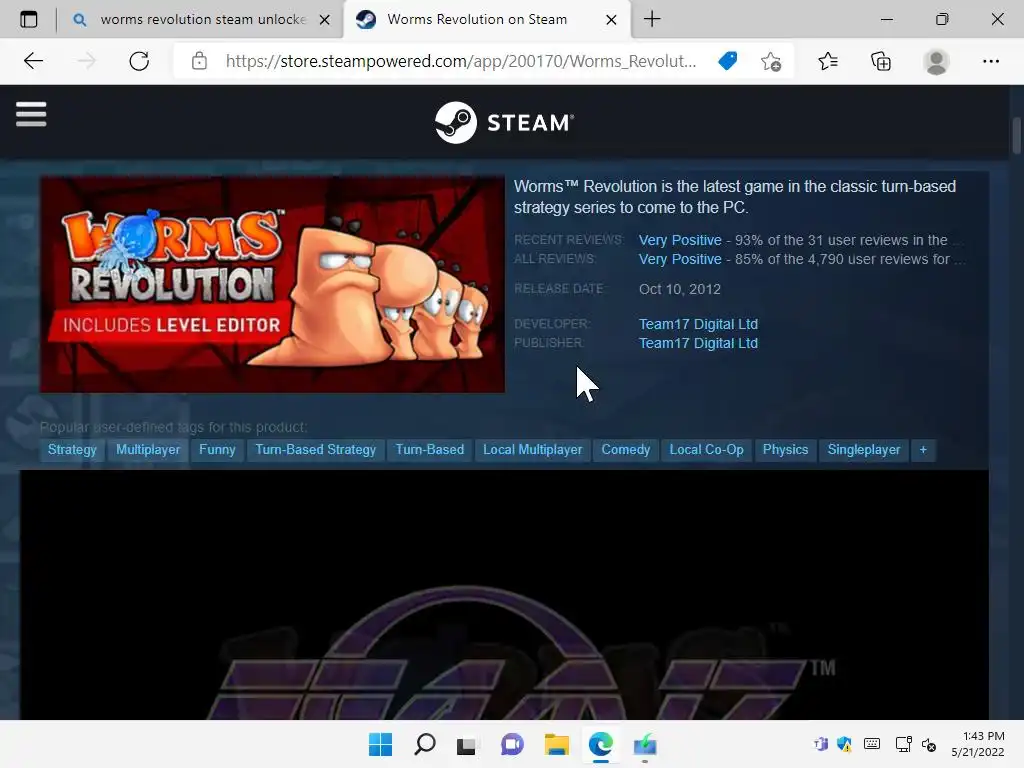Go back to the previous page
Screen dimensions: 1024x768
(33, 61)
